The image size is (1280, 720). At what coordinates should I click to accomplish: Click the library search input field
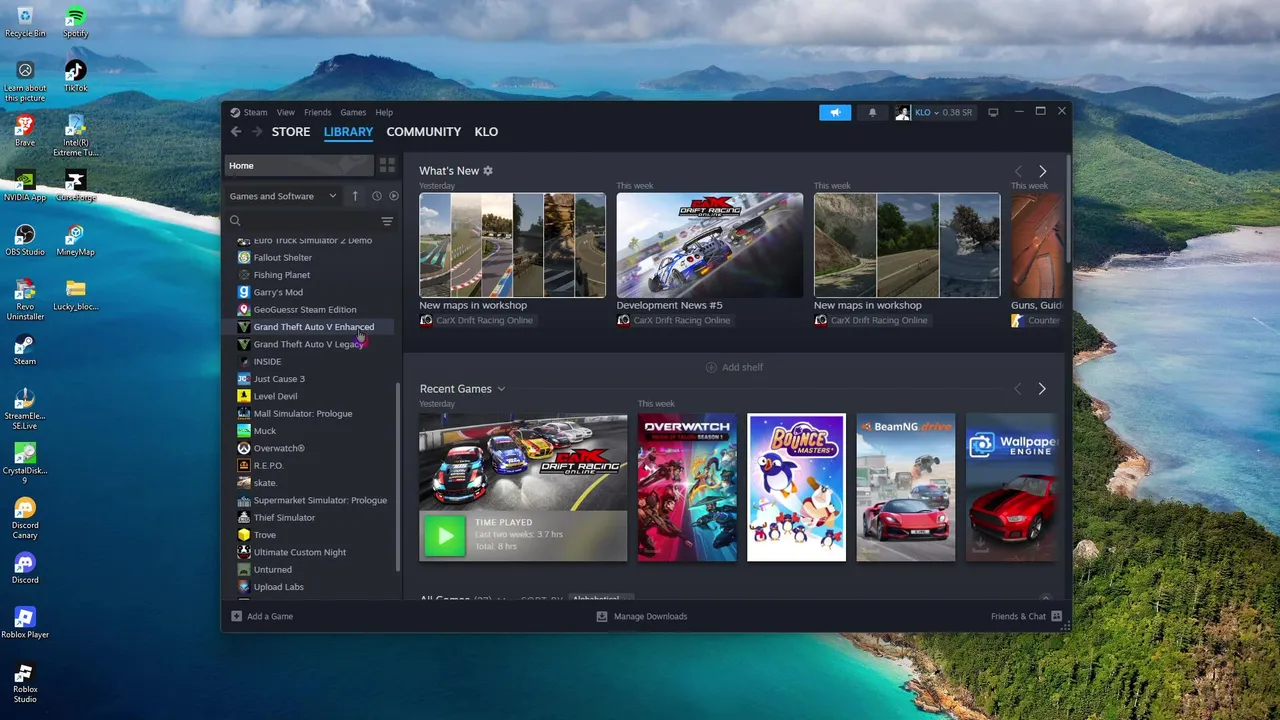click(309, 221)
